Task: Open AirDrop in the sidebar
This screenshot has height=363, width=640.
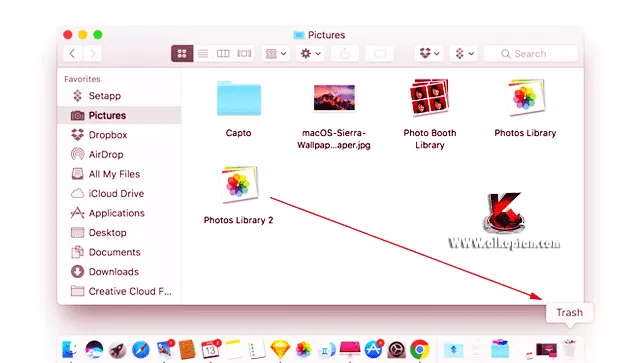Action: point(119,154)
